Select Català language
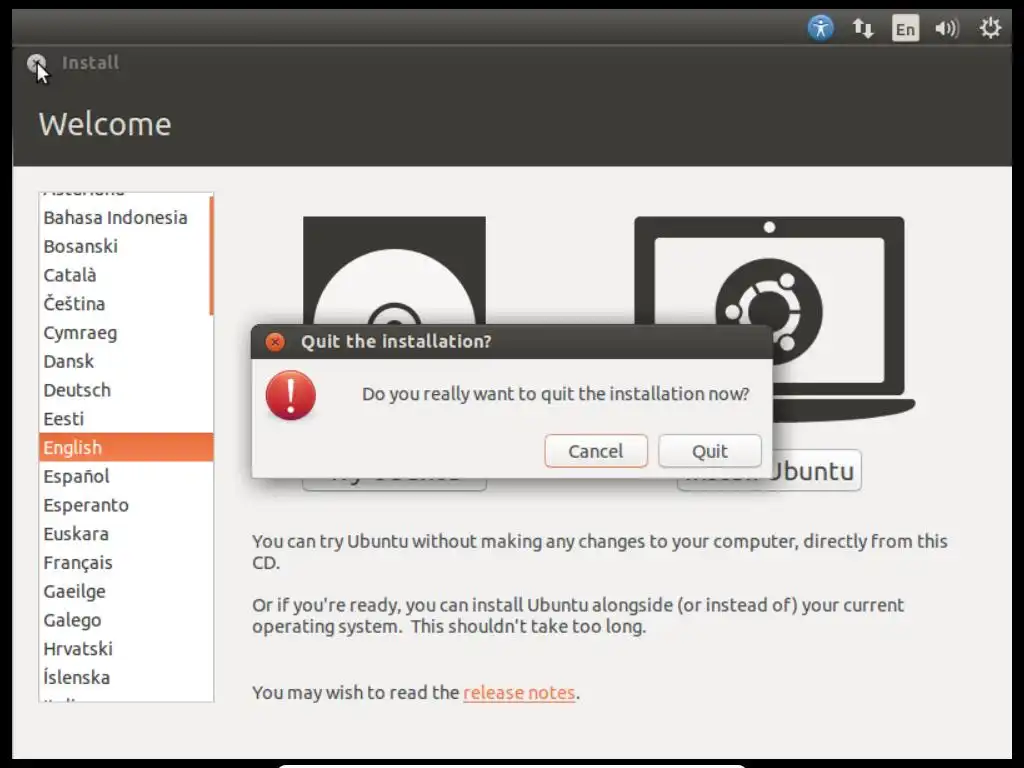The height and width of the screenshot is (768, 1024). (124, 275)
